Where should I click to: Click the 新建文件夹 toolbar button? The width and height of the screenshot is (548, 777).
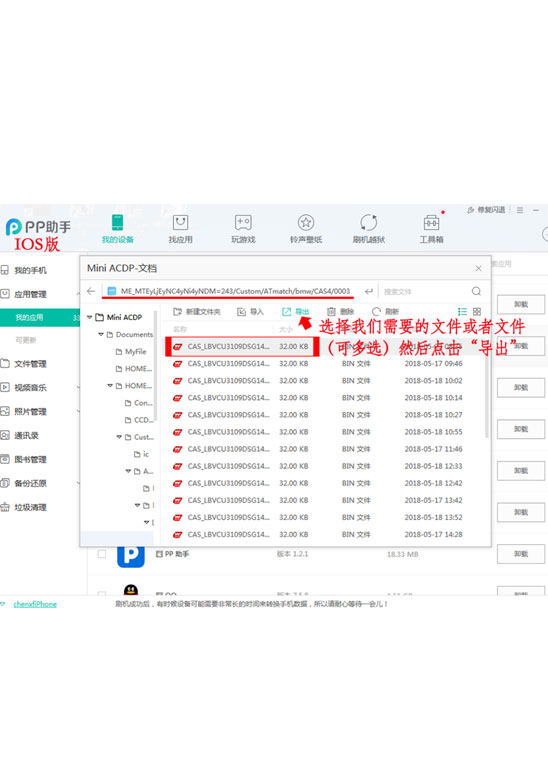197,312
